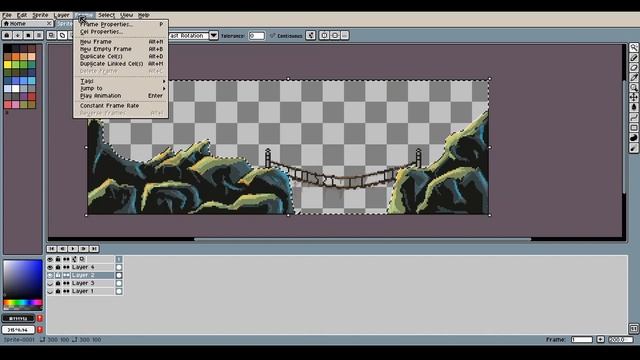The width and height of the screenshot is (640, 360).
Task: Choose Play Animation menu entry
Action: point(121,96)
